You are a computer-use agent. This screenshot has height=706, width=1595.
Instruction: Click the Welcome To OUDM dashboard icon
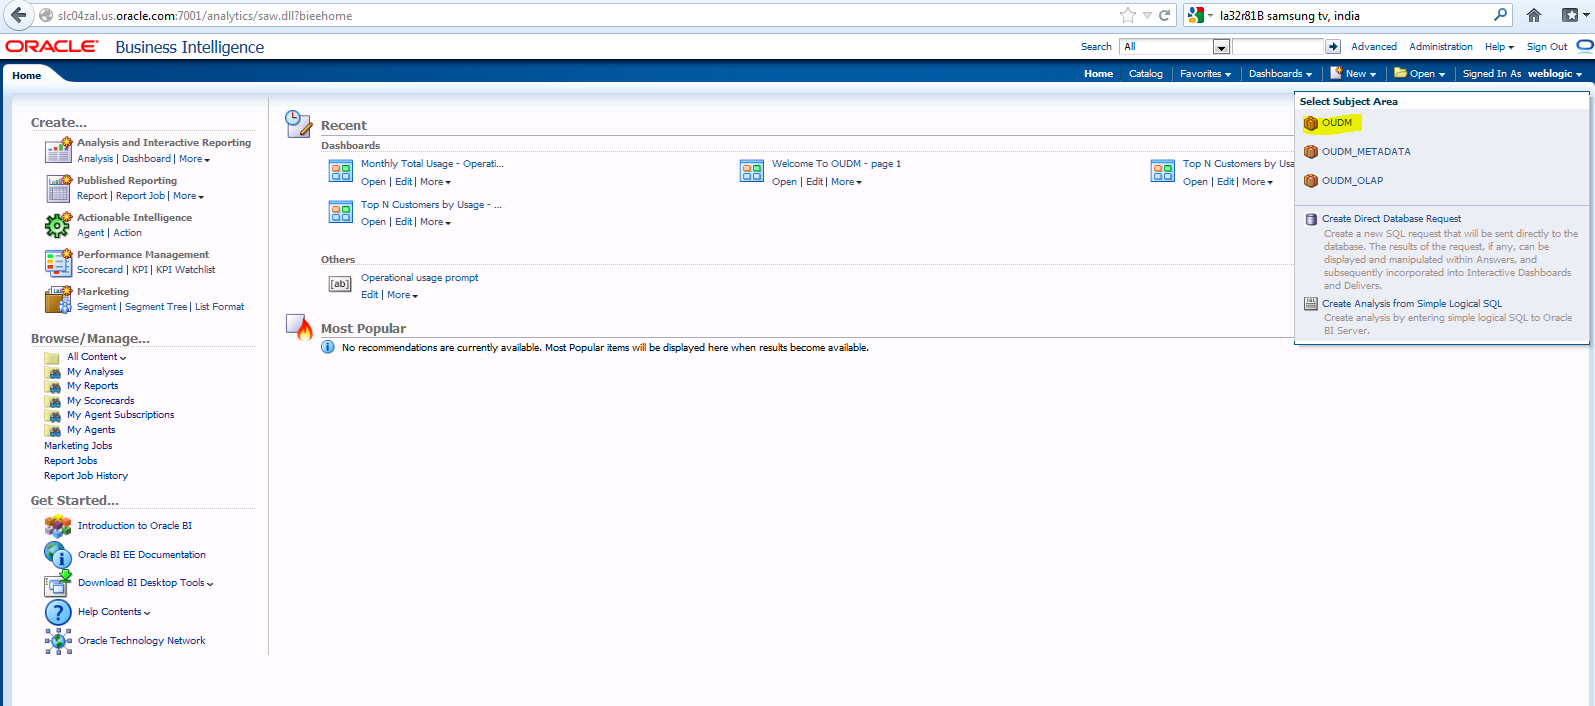click(752, 171)
